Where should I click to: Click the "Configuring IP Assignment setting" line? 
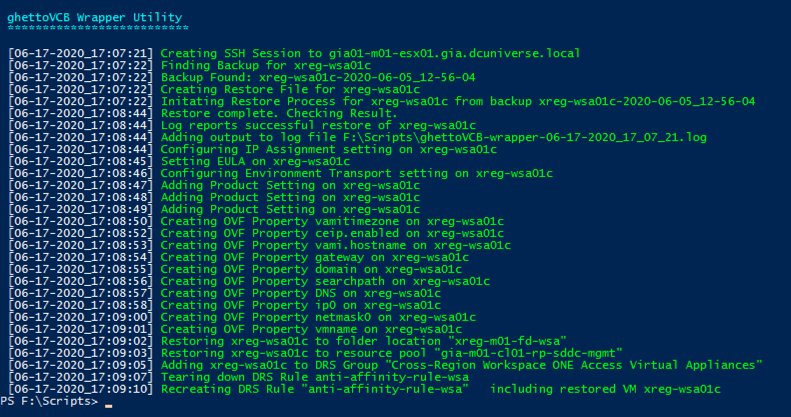coord(329,149)
